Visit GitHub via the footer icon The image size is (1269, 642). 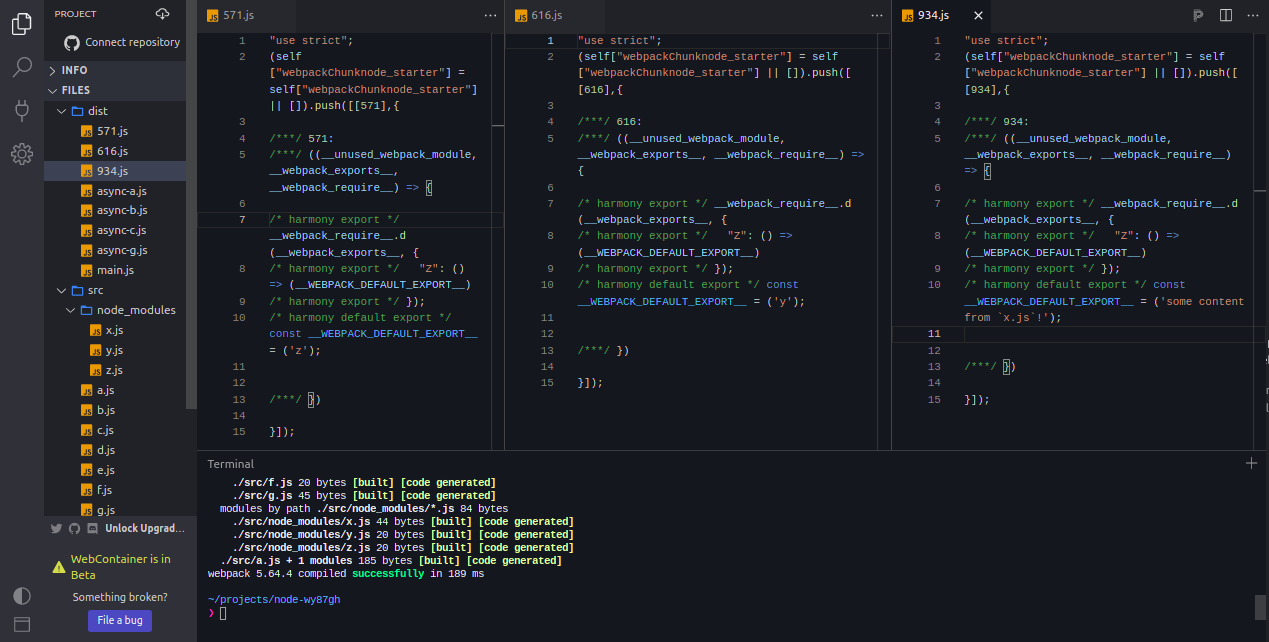tap(73, 528)
